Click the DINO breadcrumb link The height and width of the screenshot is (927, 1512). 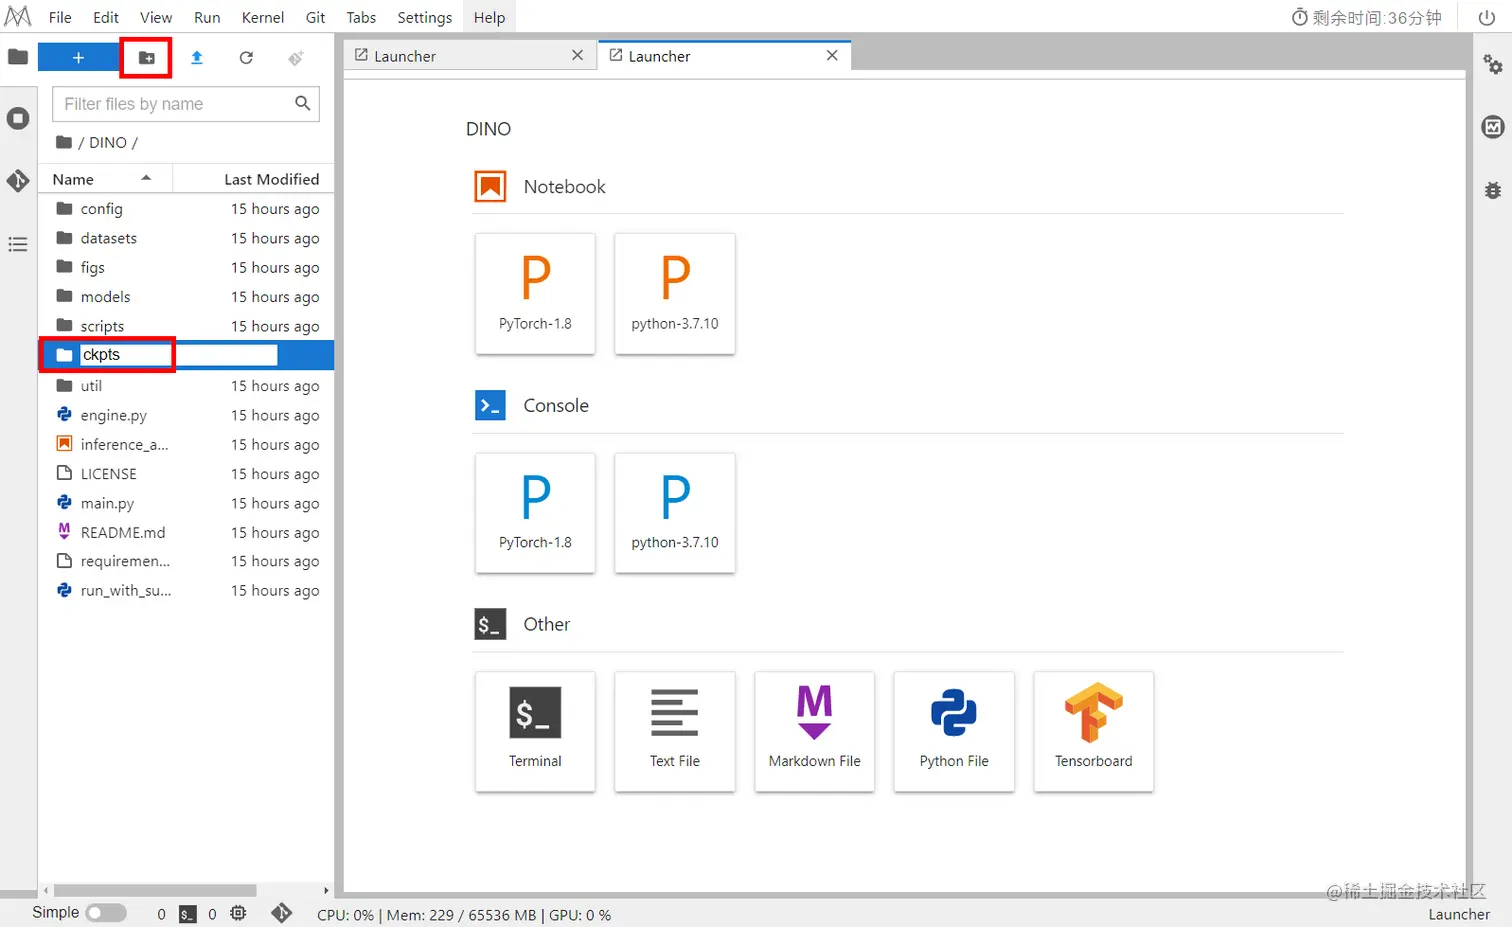pos(108,142)
